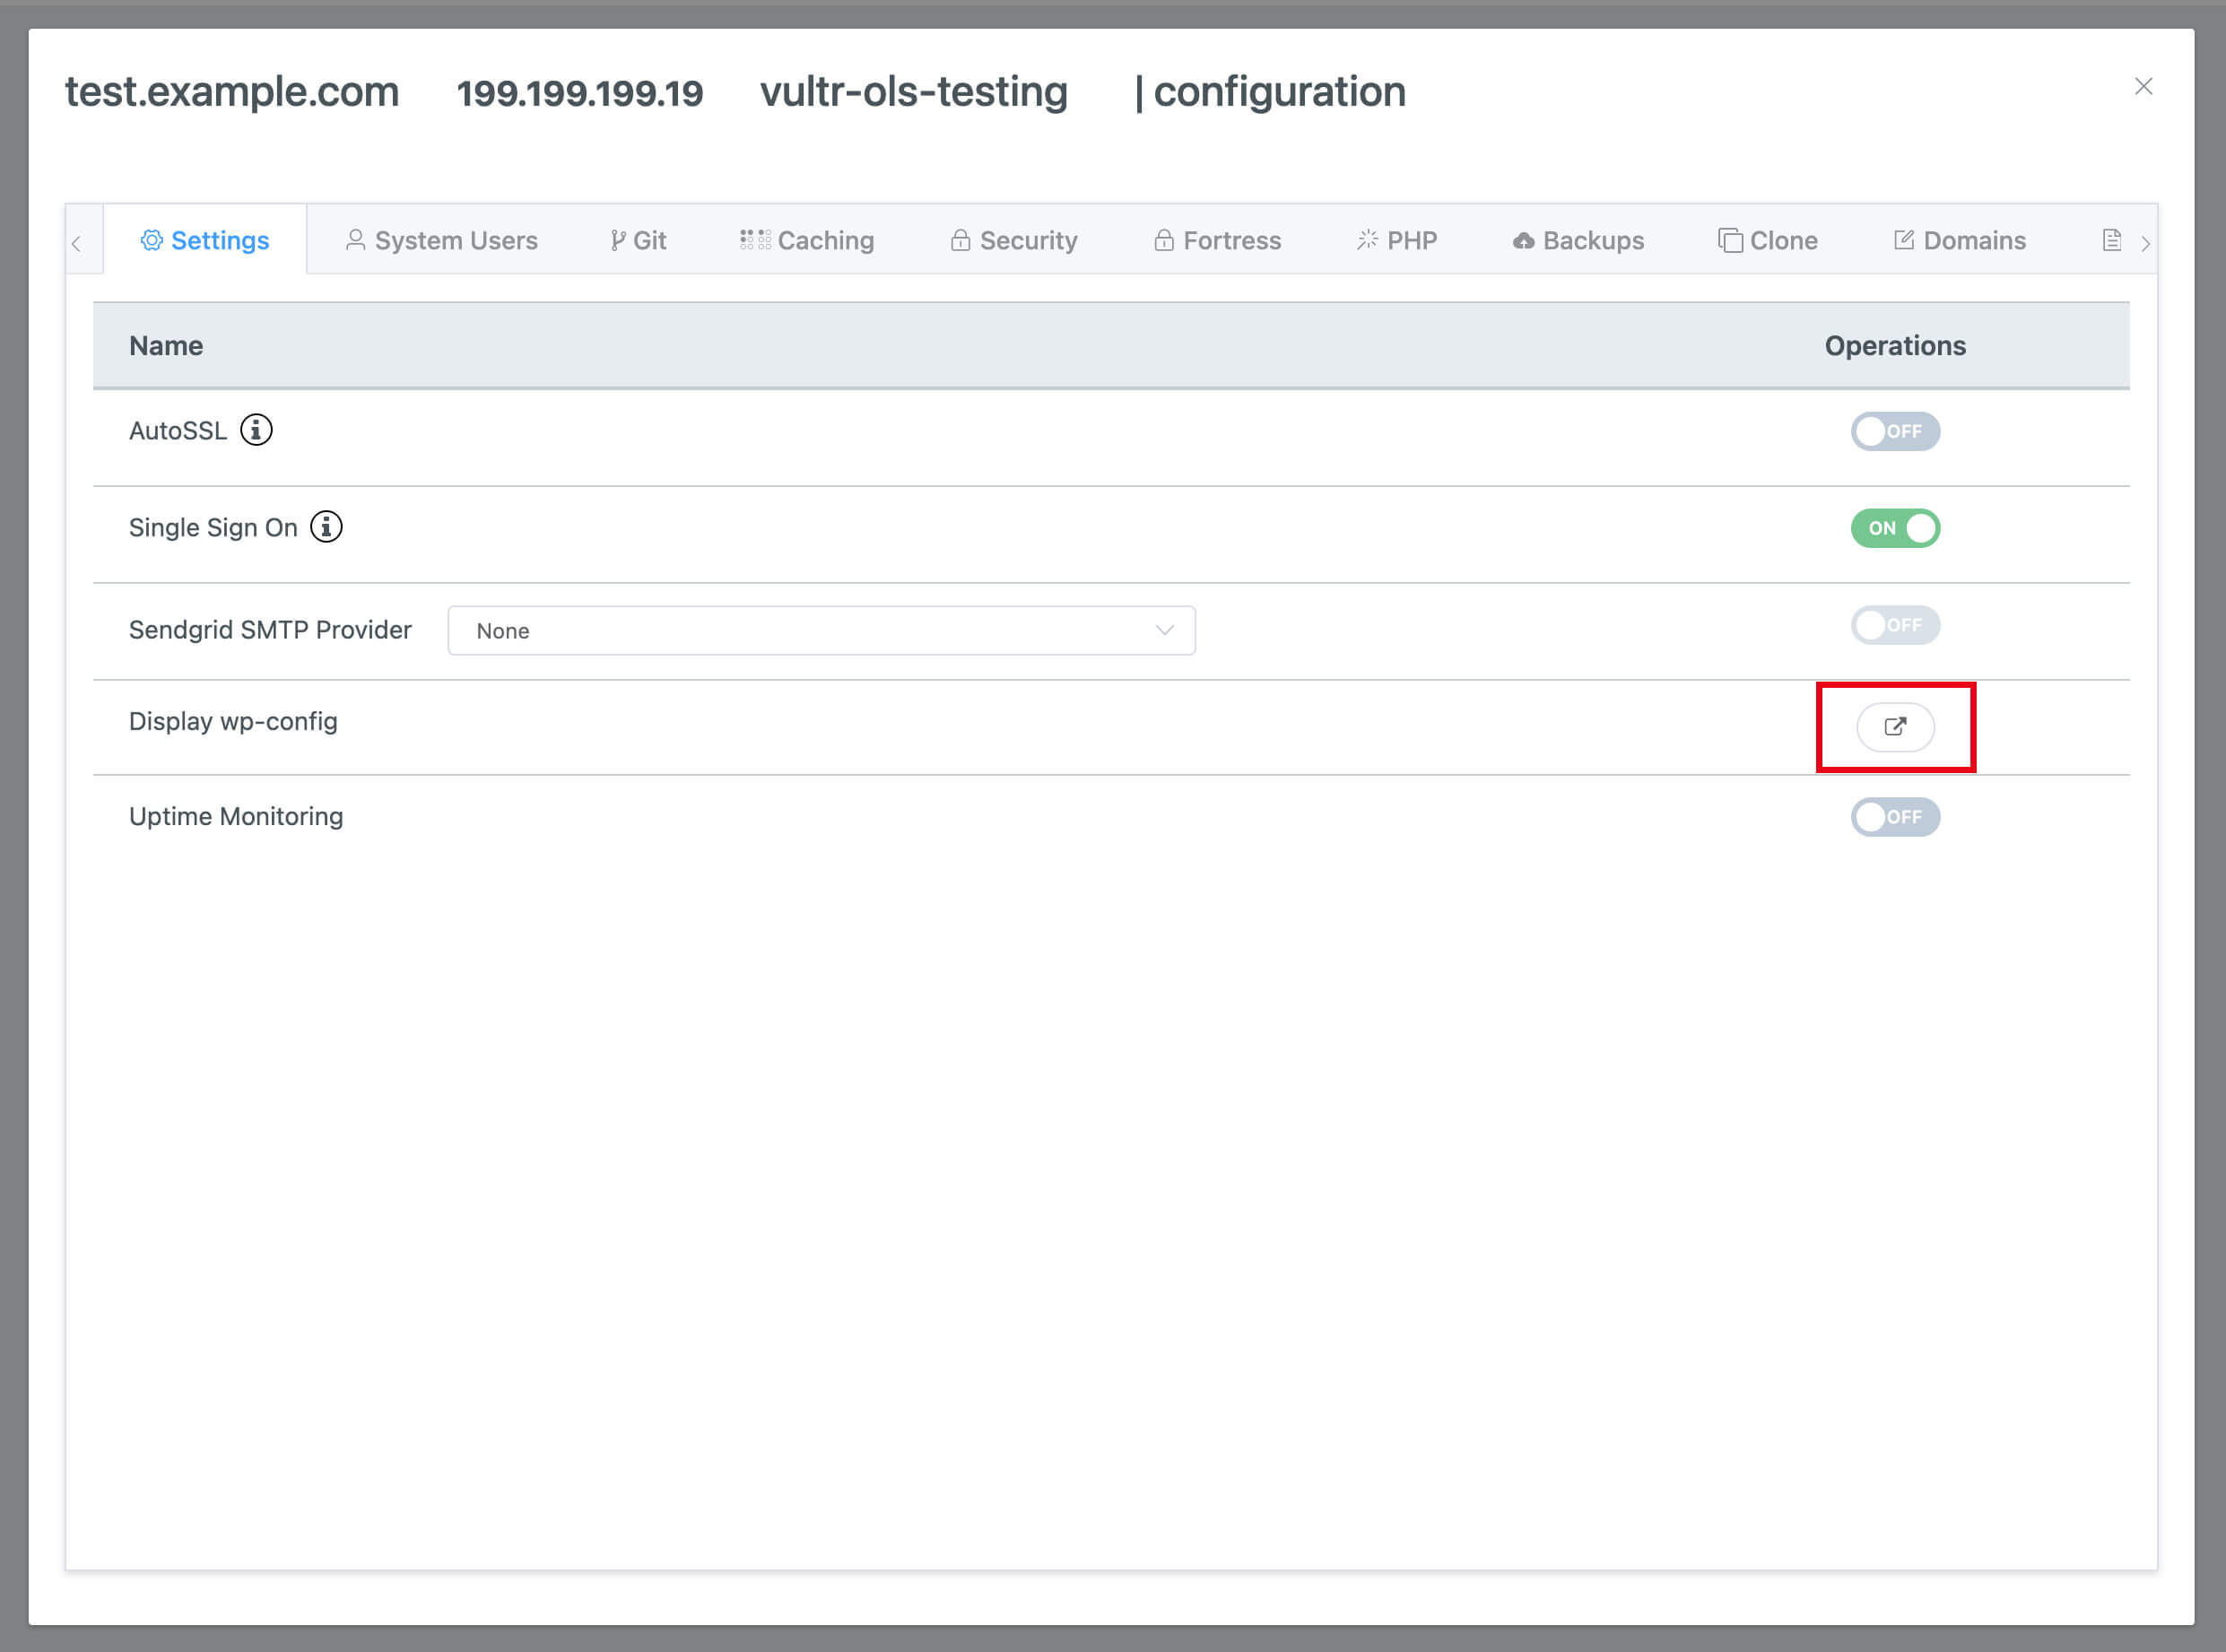2226x1652 pixels.
Task: Enable the Uptime Monitoring toggle
Action: 1894,817
